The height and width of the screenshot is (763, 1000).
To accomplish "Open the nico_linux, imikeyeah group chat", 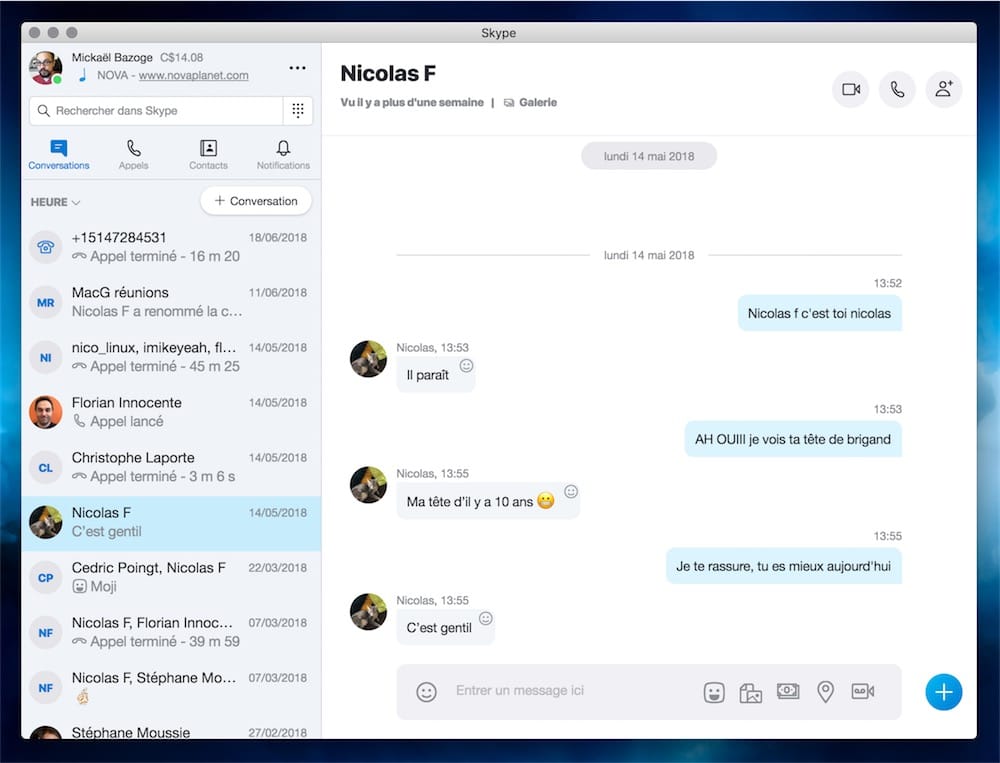I will pyautogui.click(x=171, y=357).
